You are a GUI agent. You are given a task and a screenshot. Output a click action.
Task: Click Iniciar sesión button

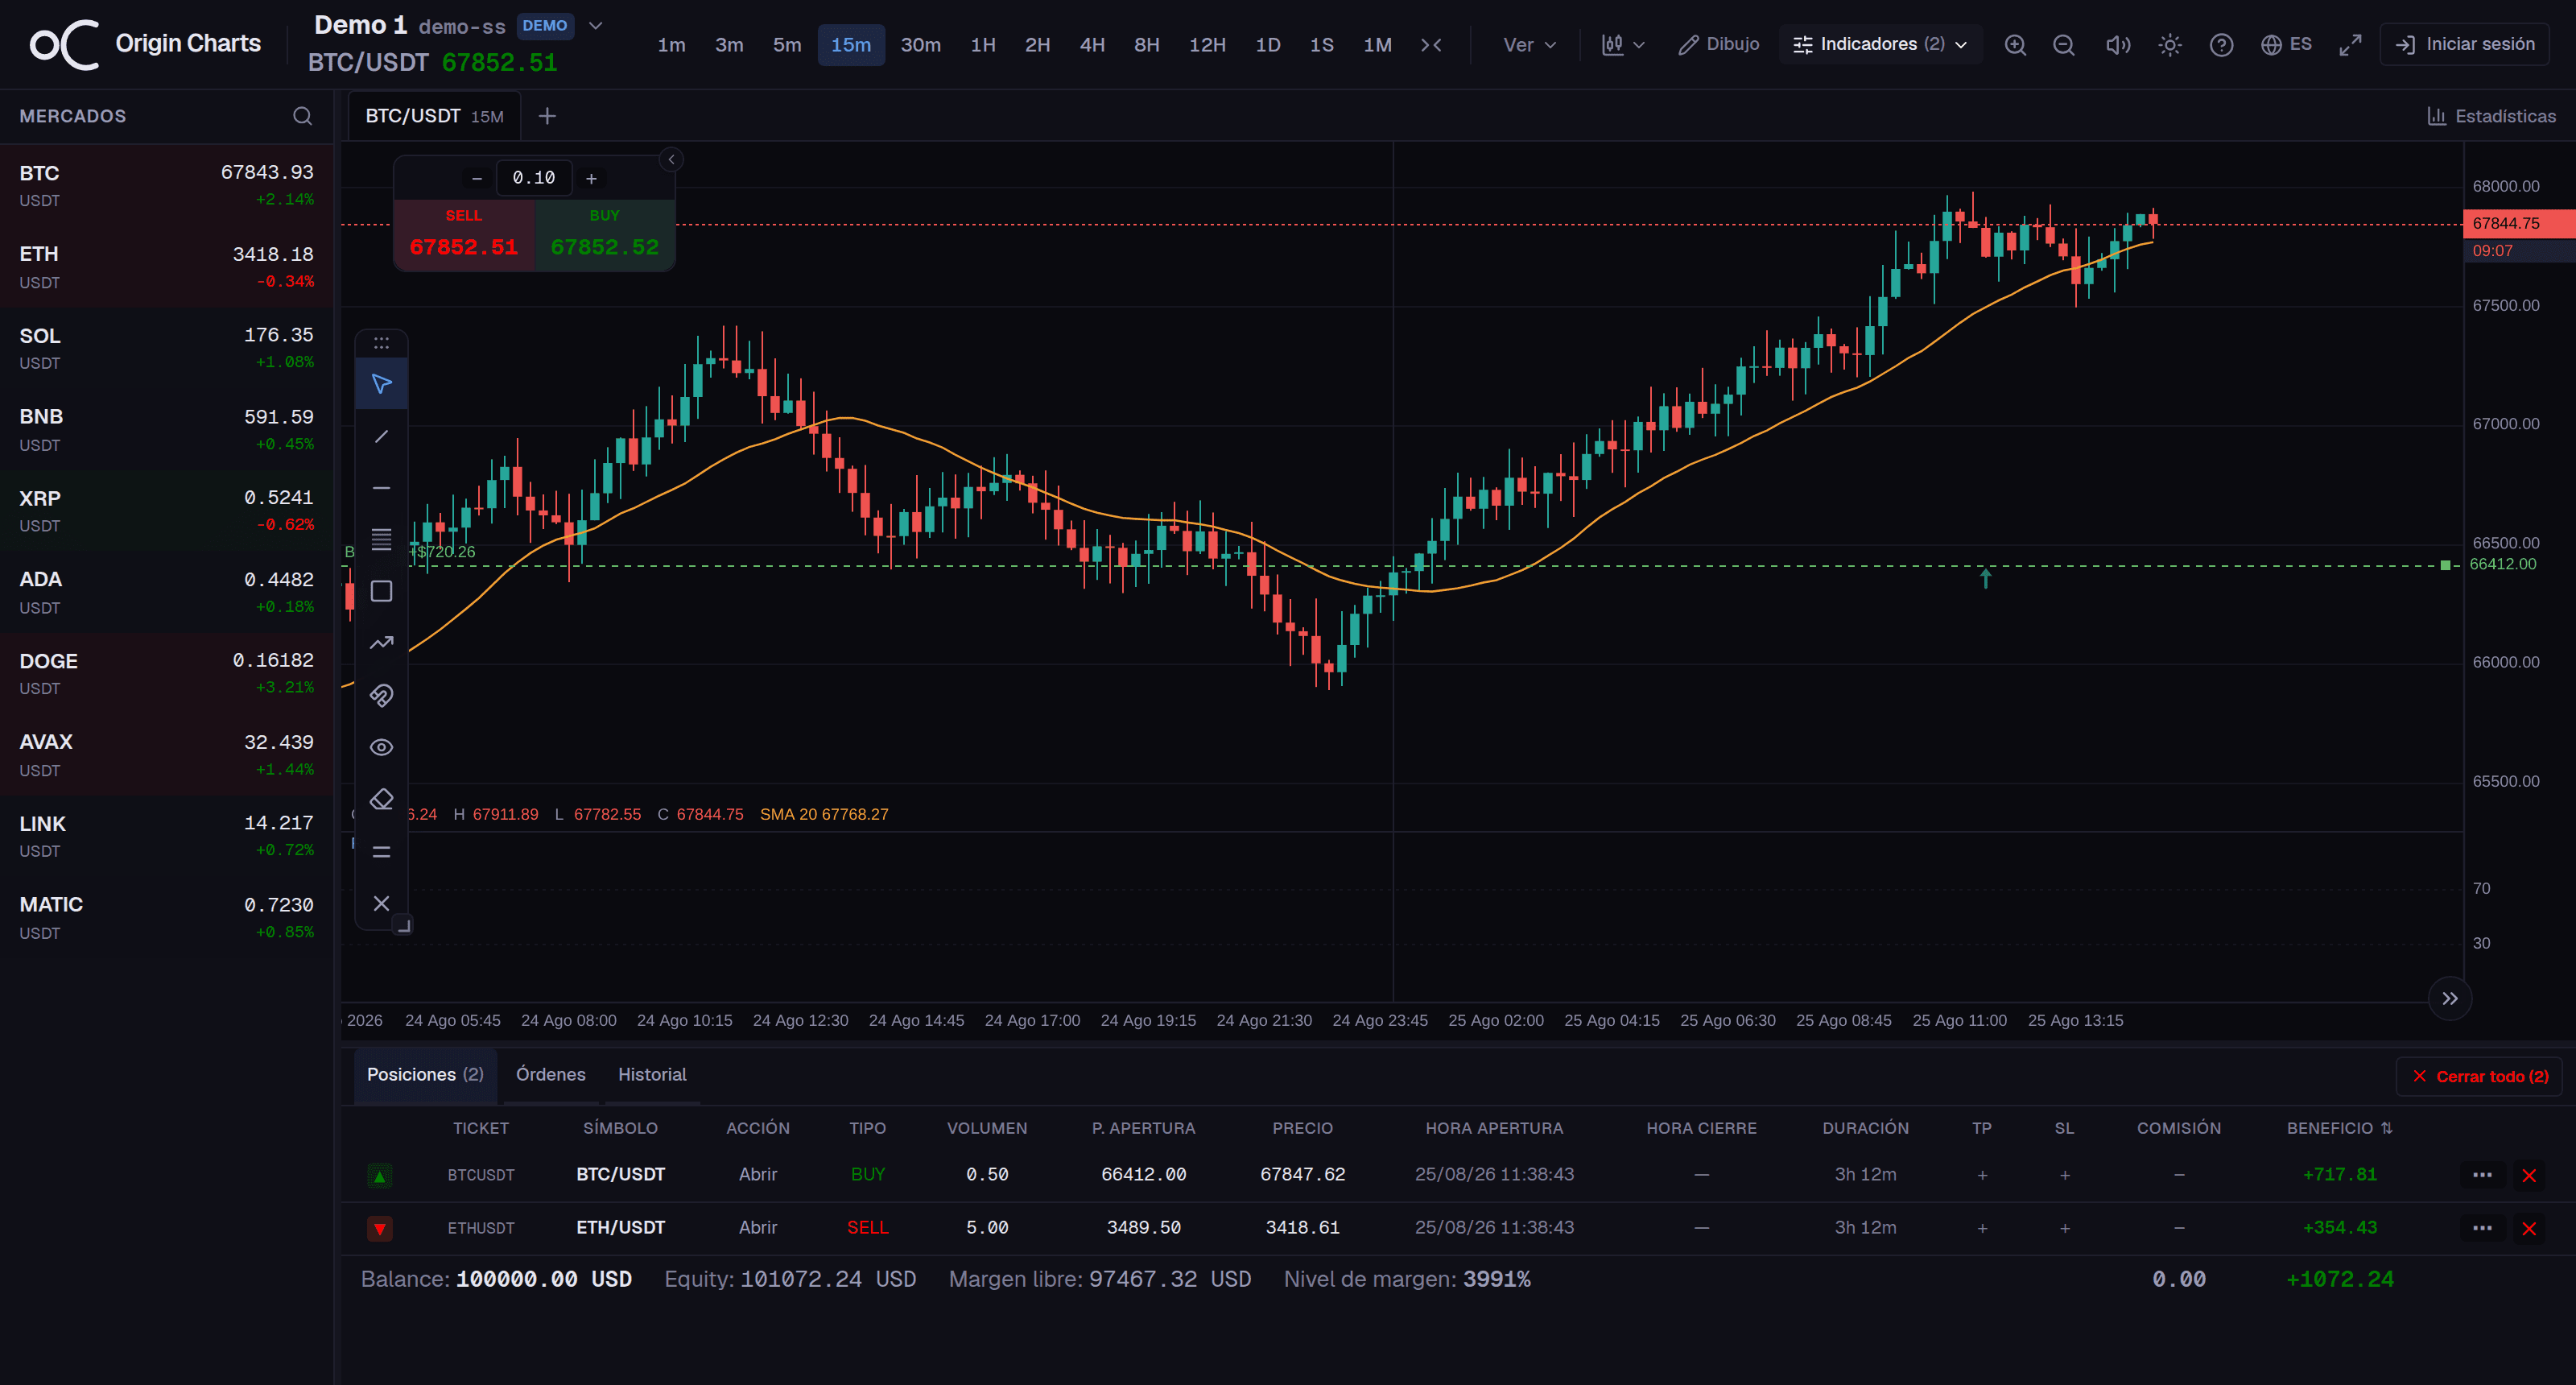pyautogui.click(x=2465, y=45)
